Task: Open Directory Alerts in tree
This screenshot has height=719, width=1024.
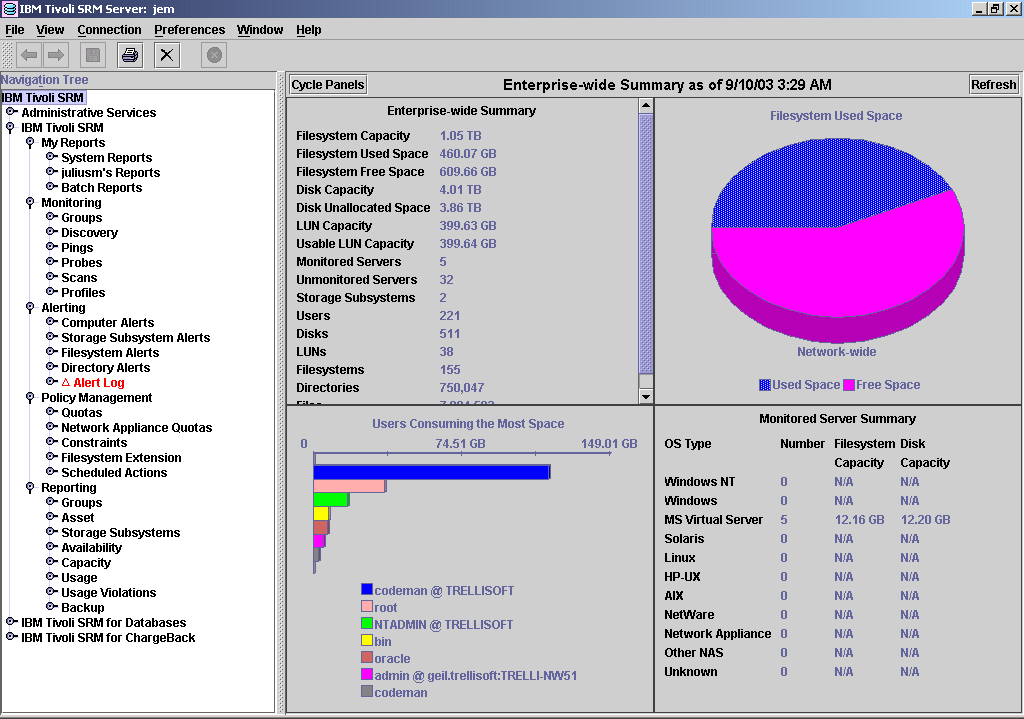Action: pyautogui.click(x=106, y=368)
